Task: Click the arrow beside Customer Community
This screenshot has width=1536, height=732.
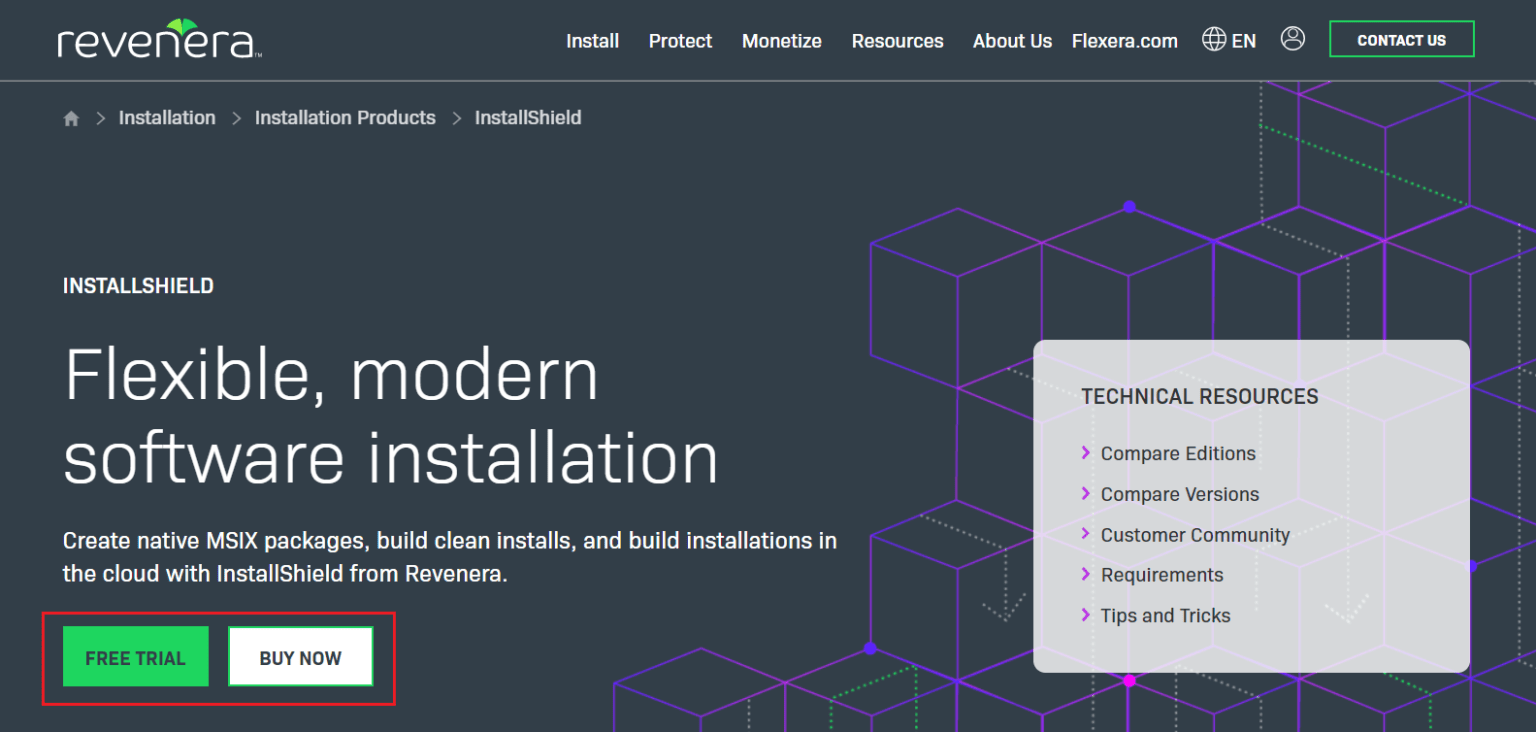Action: 1086,534
